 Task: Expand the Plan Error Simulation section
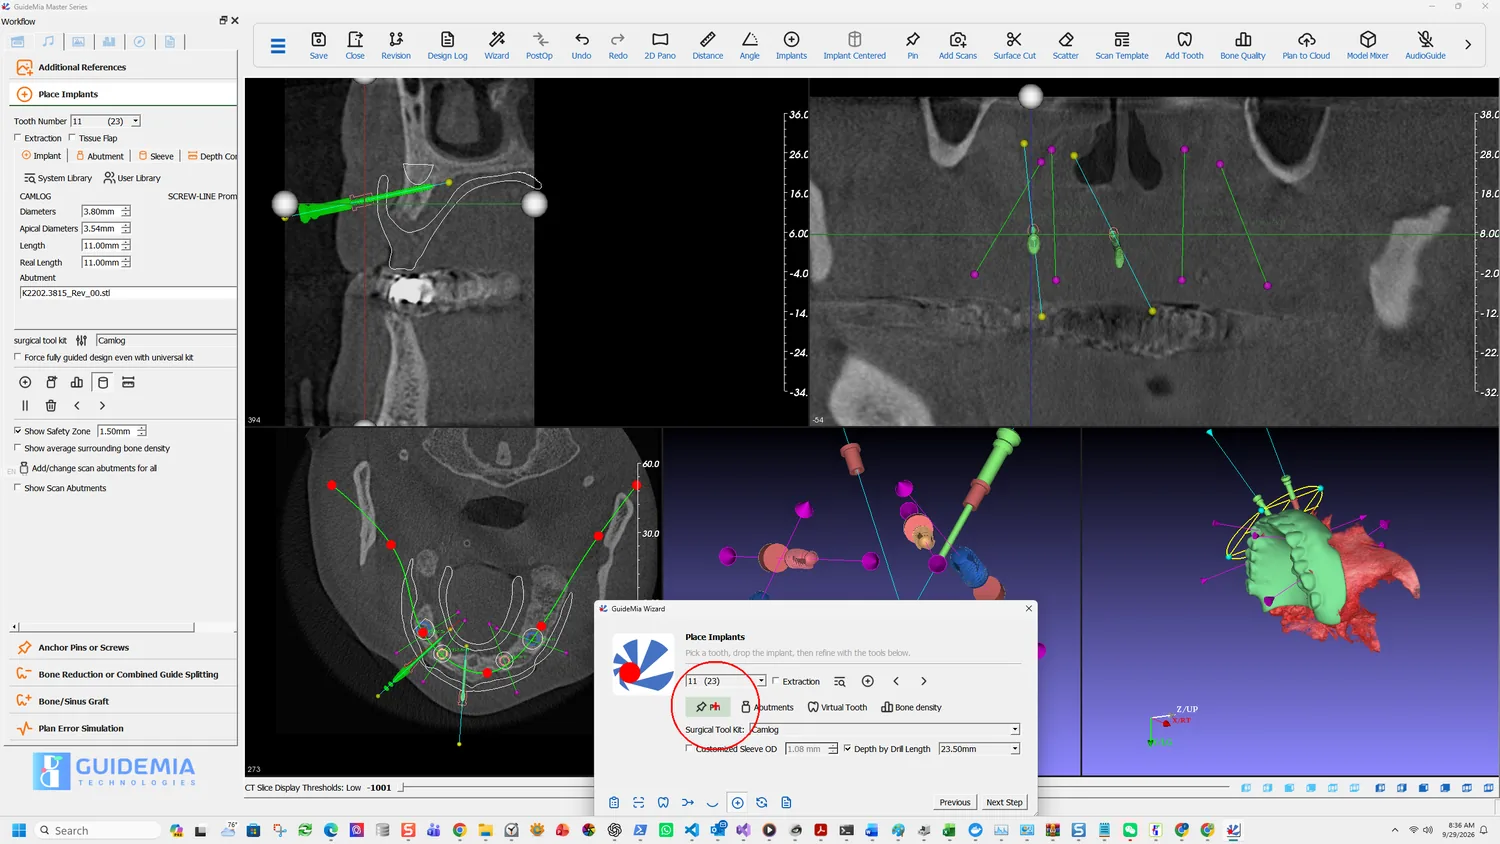coord(123,728)
